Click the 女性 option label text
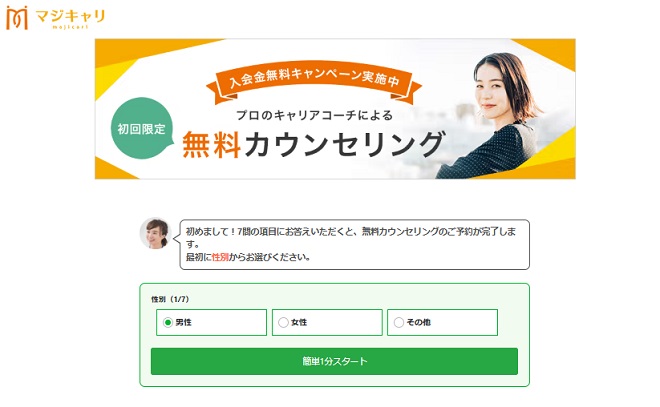Image resolution: width=660 pixels, height=407 pixels. point(299,322)
